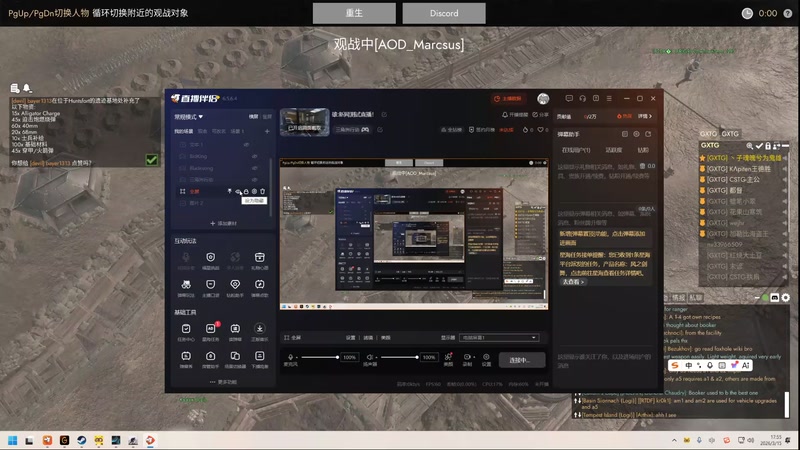
Task: Switch to the 活跃度 tab
Action: pos(613,150)
